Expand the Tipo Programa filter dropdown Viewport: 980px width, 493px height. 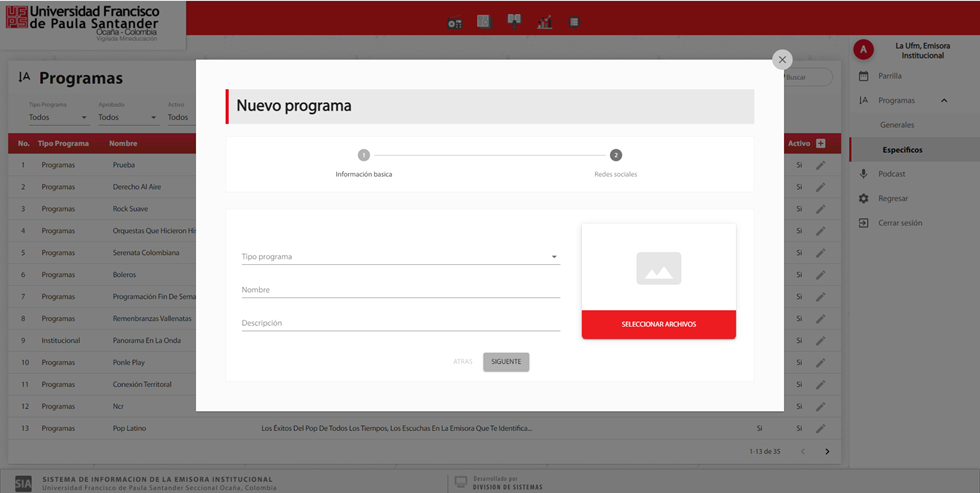pos(57,118)
